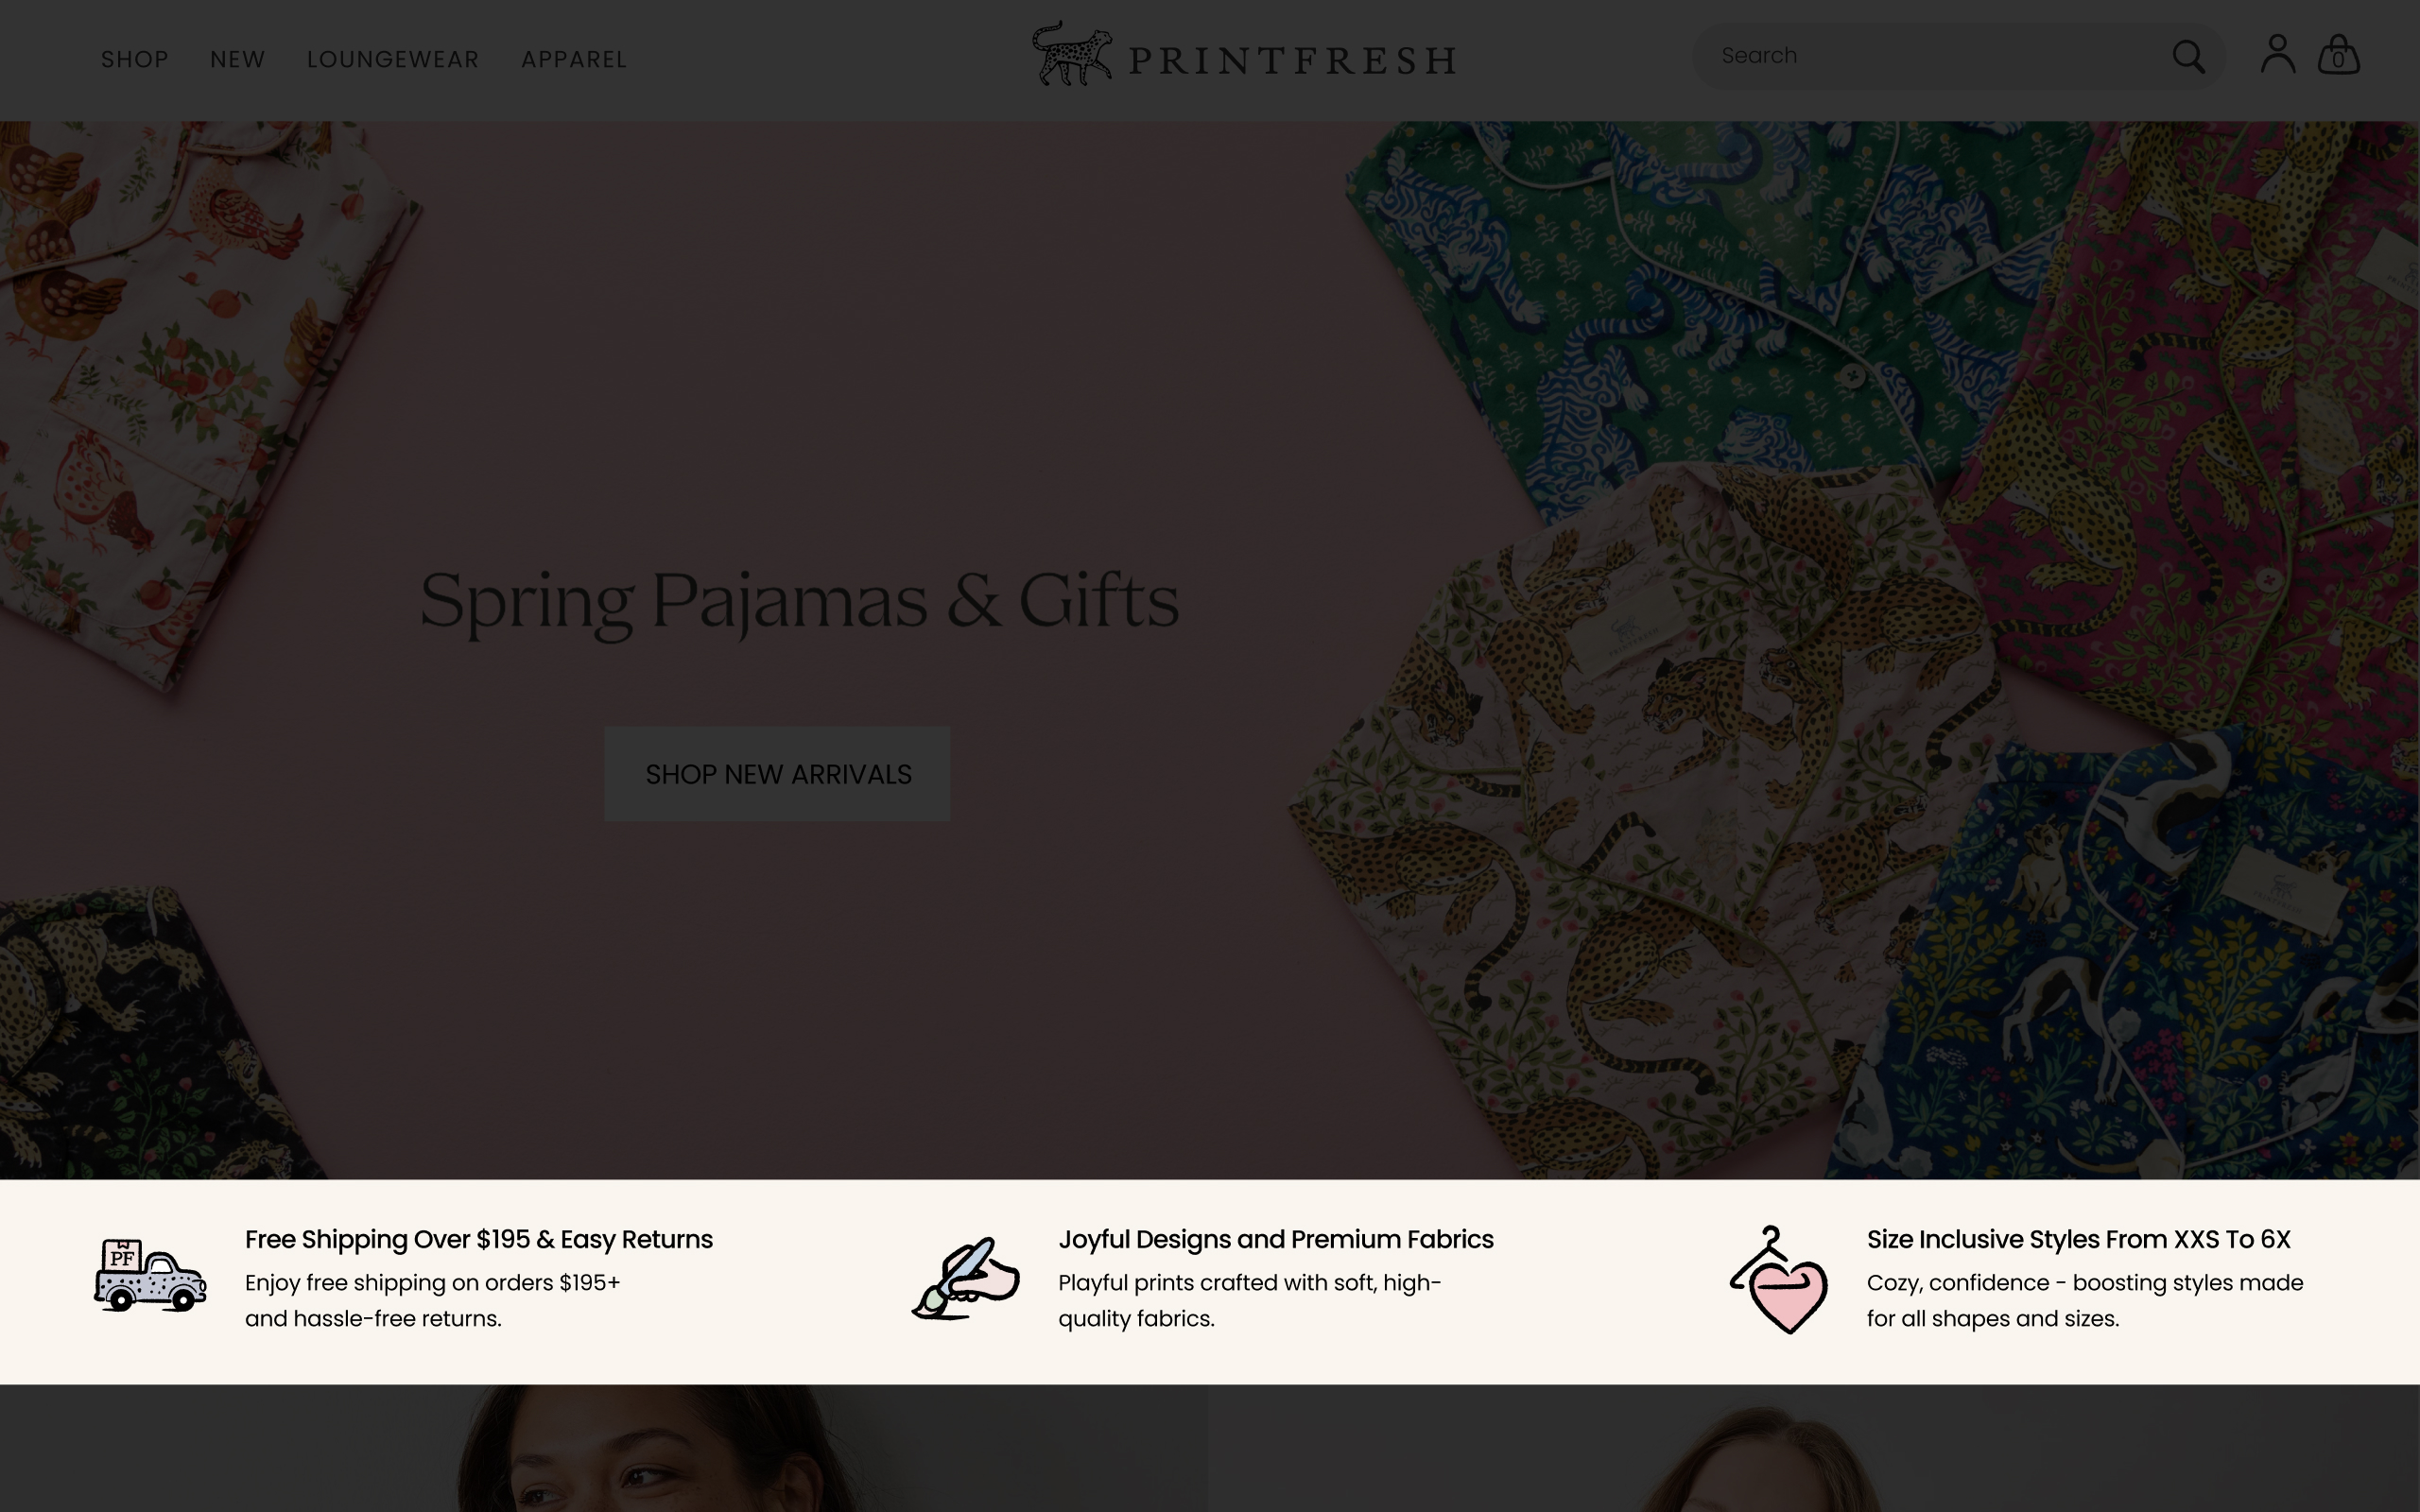Click the Spring Pajamas & Gifts heading
Screen dimensions: 2420x1512
[x=799, y=601]
